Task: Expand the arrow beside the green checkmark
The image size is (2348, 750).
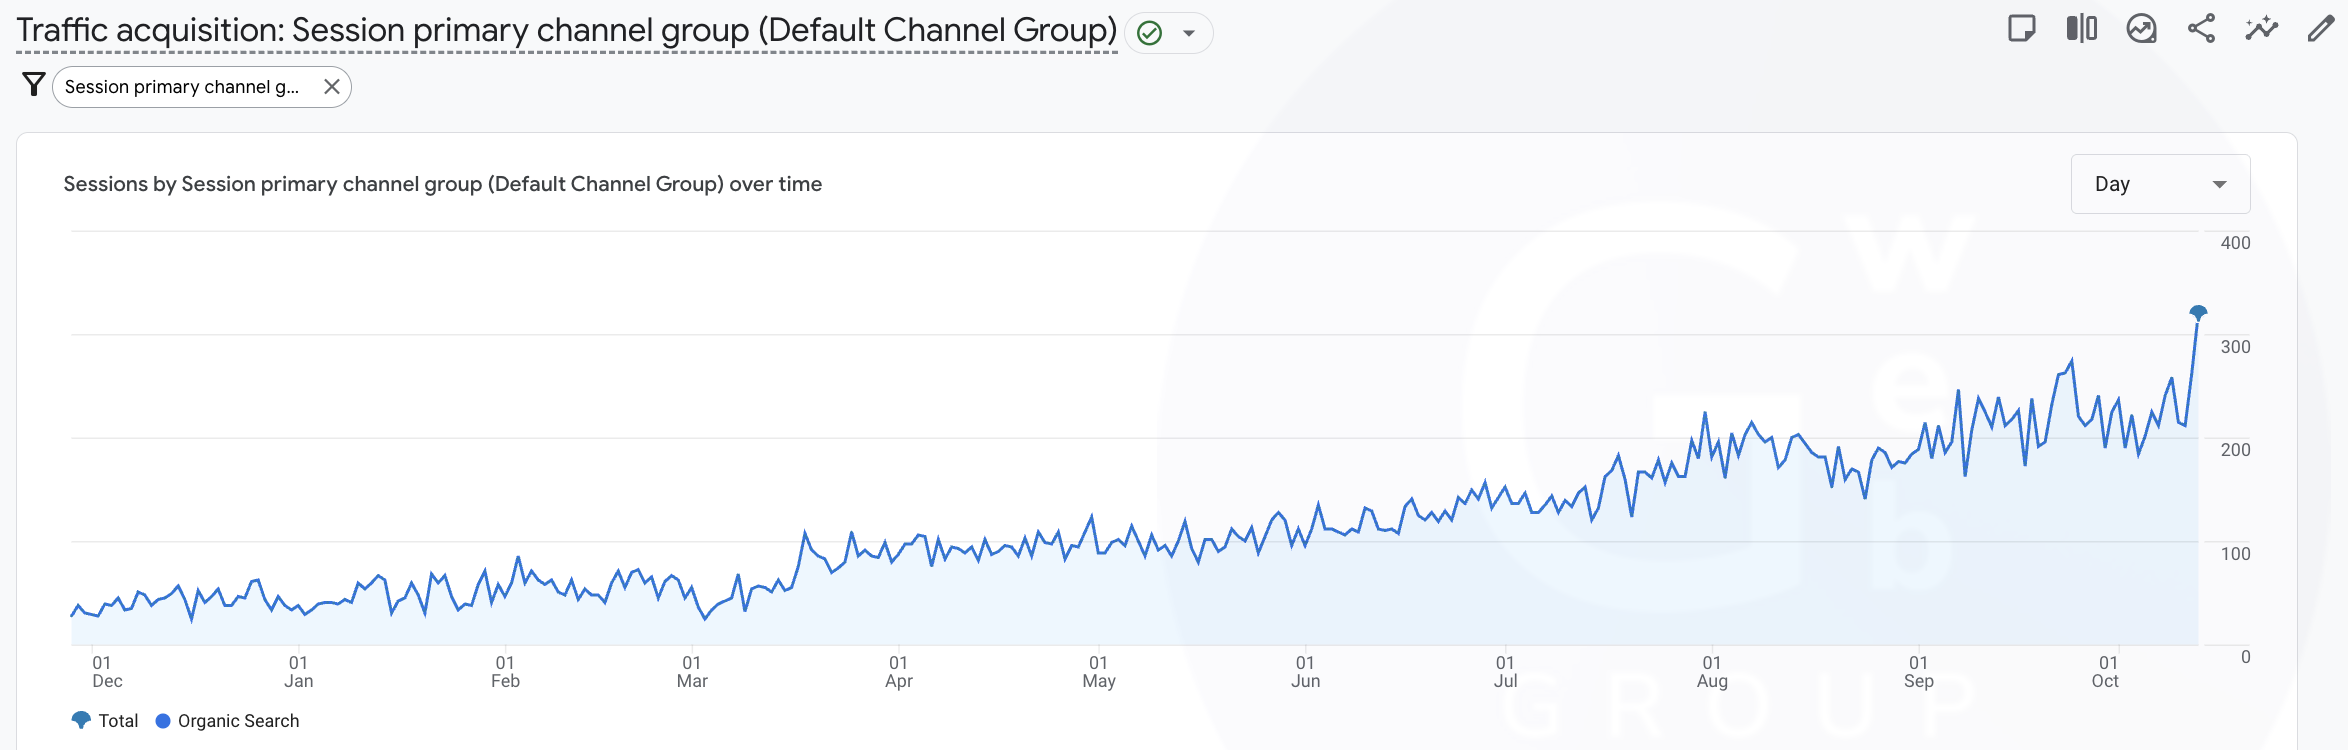Action: pyautogui.click(x=1189, y=34)
